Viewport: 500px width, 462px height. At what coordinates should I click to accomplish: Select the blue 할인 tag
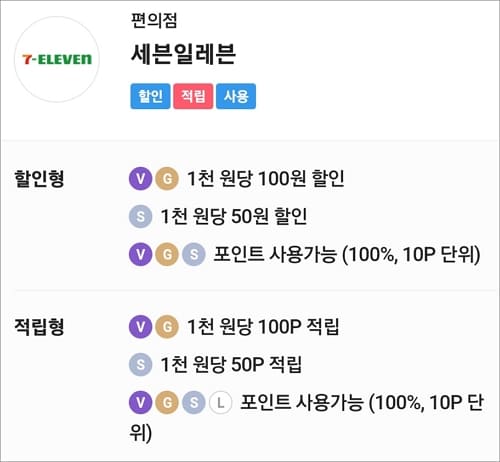tap(150, 96)
